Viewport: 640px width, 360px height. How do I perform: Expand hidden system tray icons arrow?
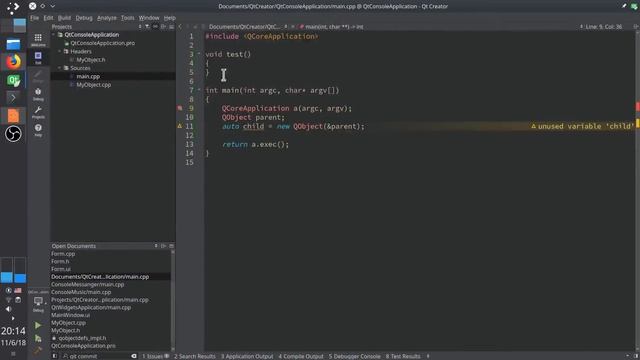point(13,318)
